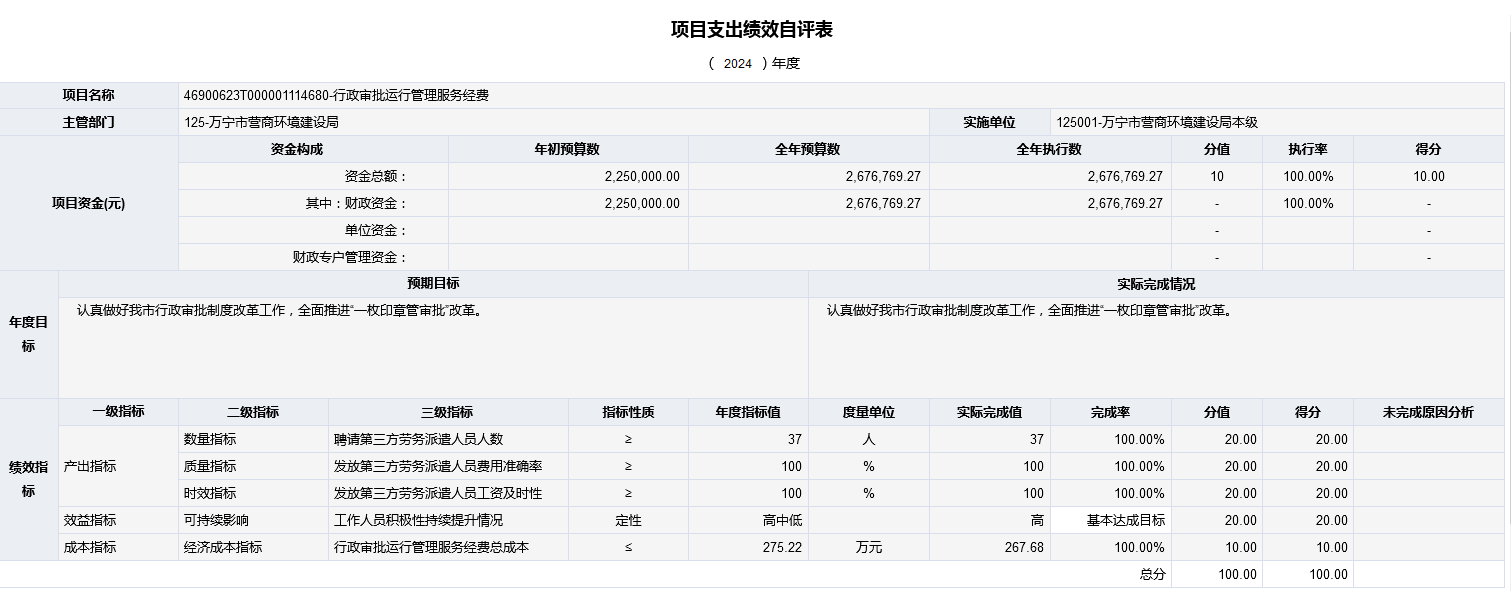Viewport: 1511px width, 591px height.
Task: Click the 总分 label in the bottom row
Action: [1152, 574]
